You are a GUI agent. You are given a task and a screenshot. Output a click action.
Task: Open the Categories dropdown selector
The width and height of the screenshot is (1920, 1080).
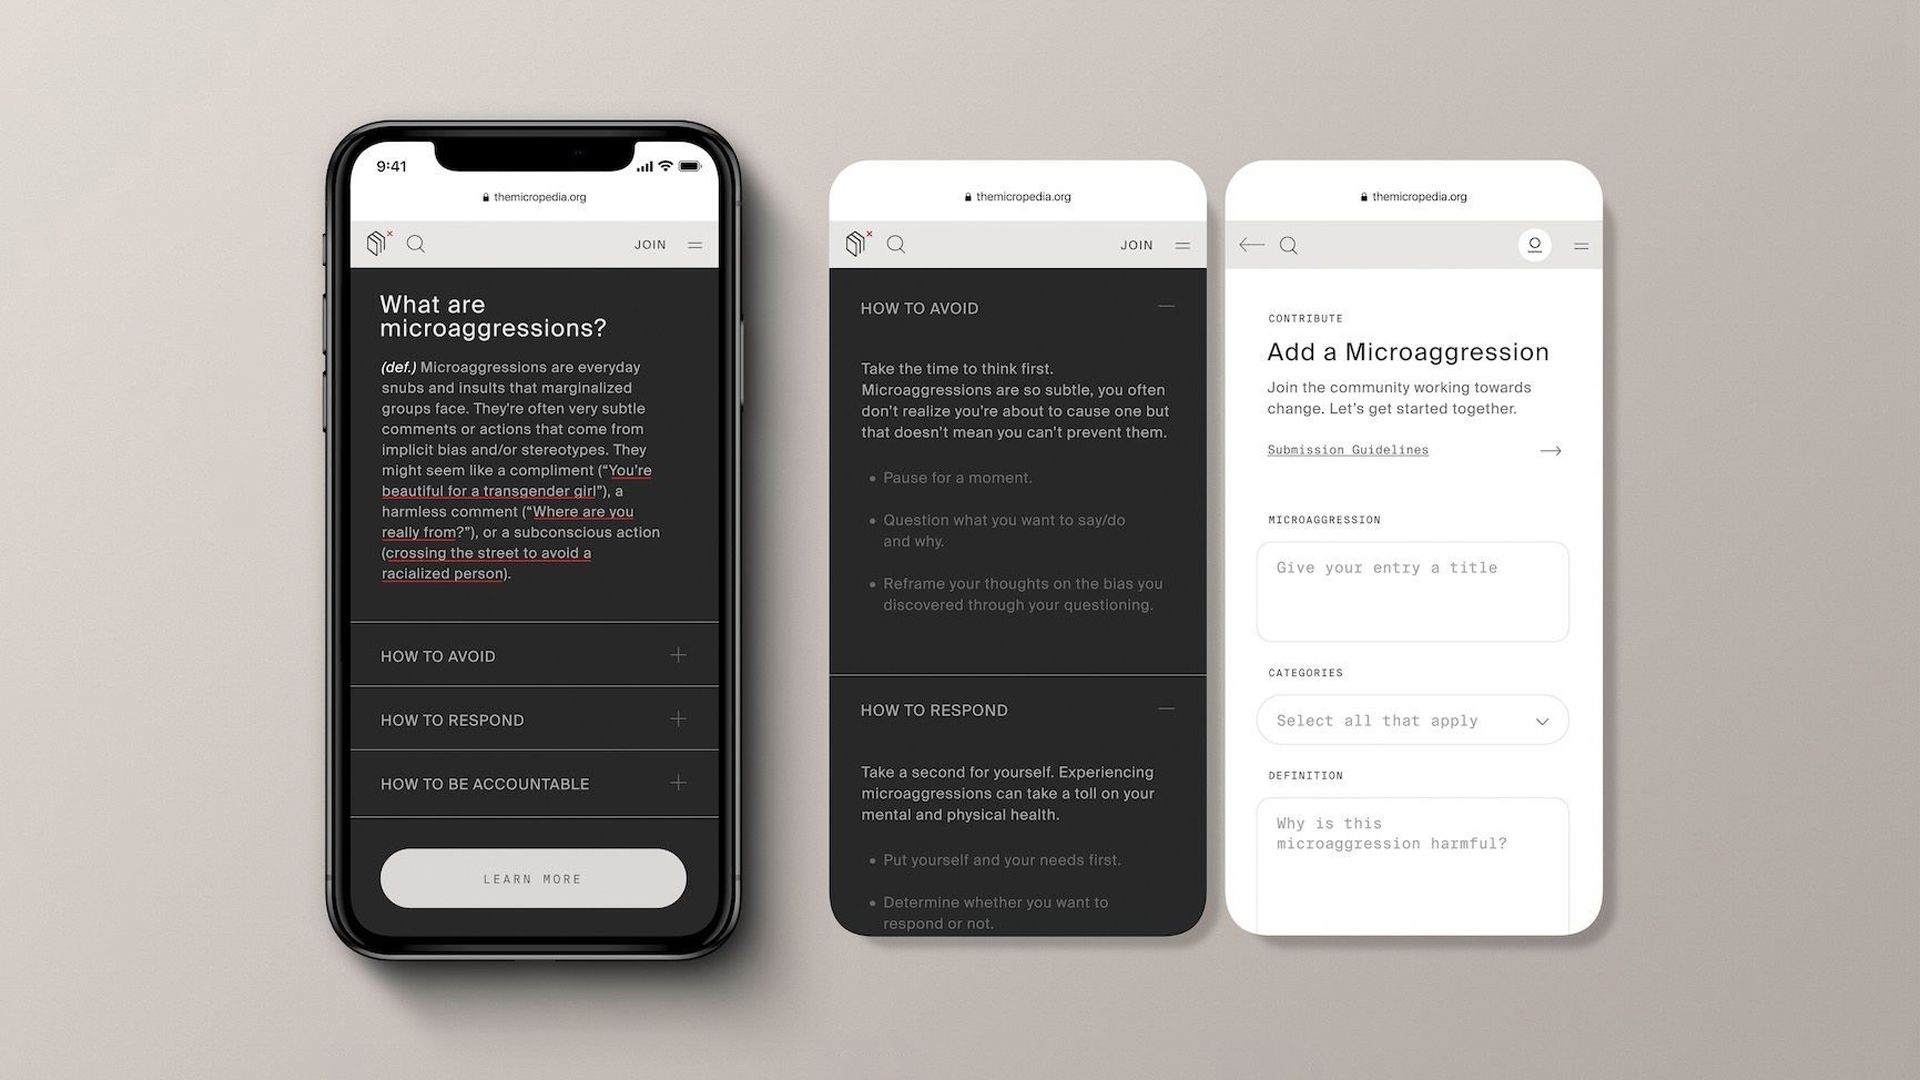[x=1410, y=720]
